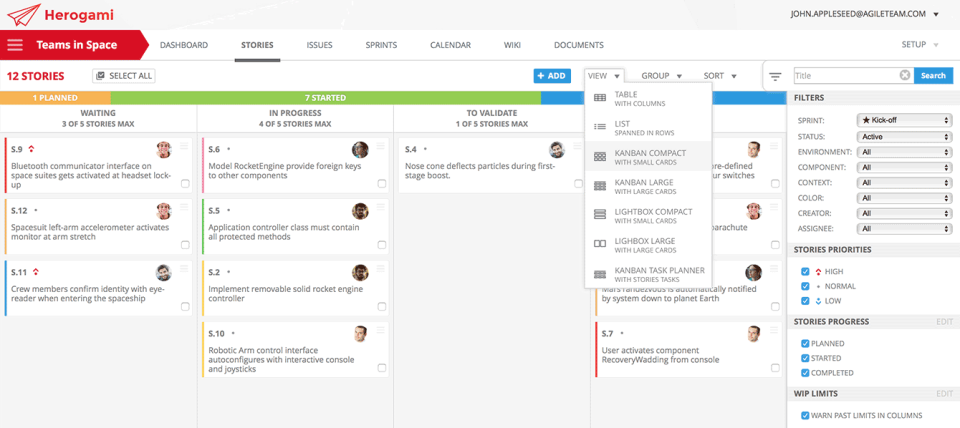The image size is (960, 428).
Task: Go to the ISSUES tab
Action: click(x=320, y=45)
